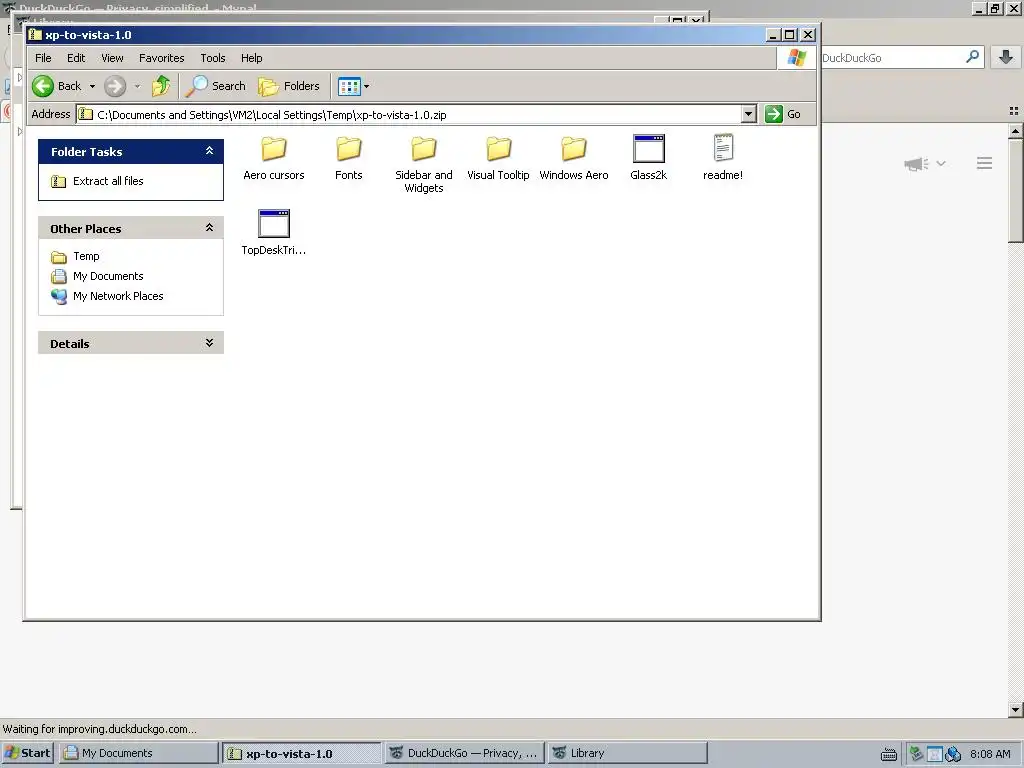The image size is (1024, 768).
Task: Open the Windows Aero folder
Action: point(573,157)
